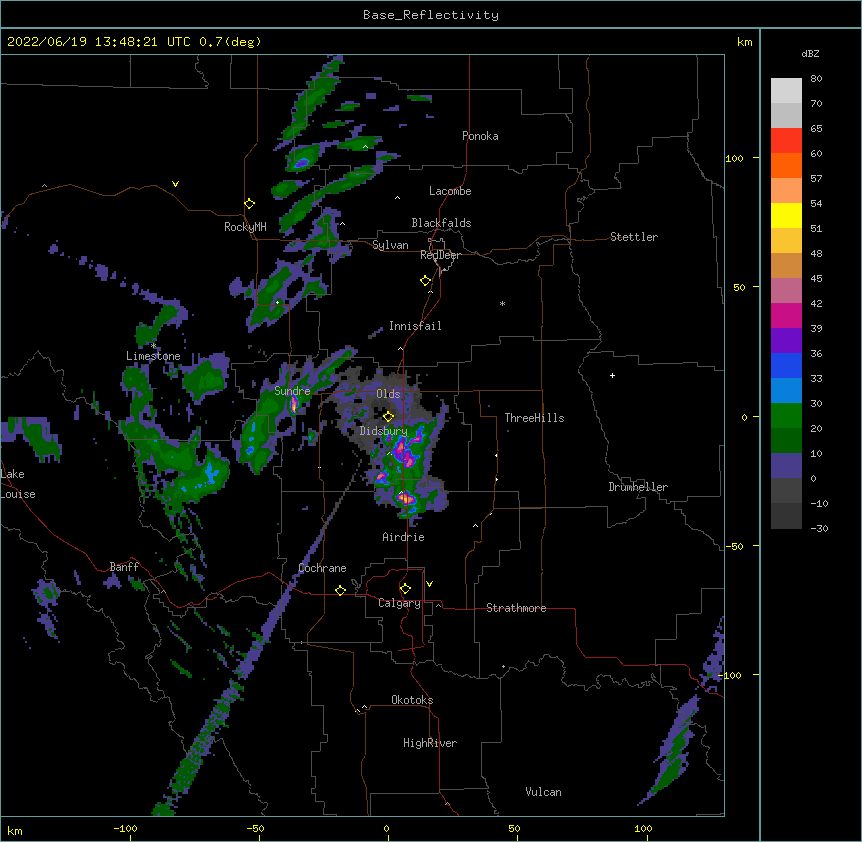
Task: Select the 33 dBZ light blue swatch
Action: (x=786, y=390)
